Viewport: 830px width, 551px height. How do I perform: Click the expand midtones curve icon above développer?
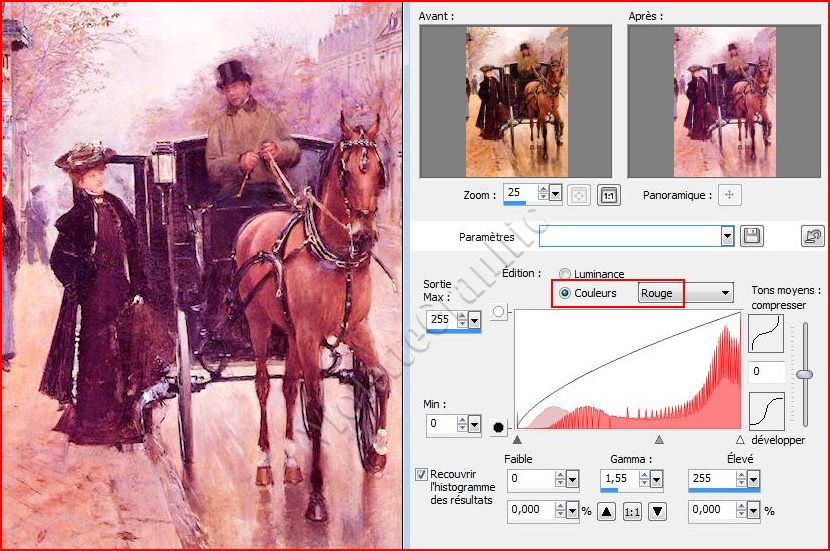click(x=765, y=411)
